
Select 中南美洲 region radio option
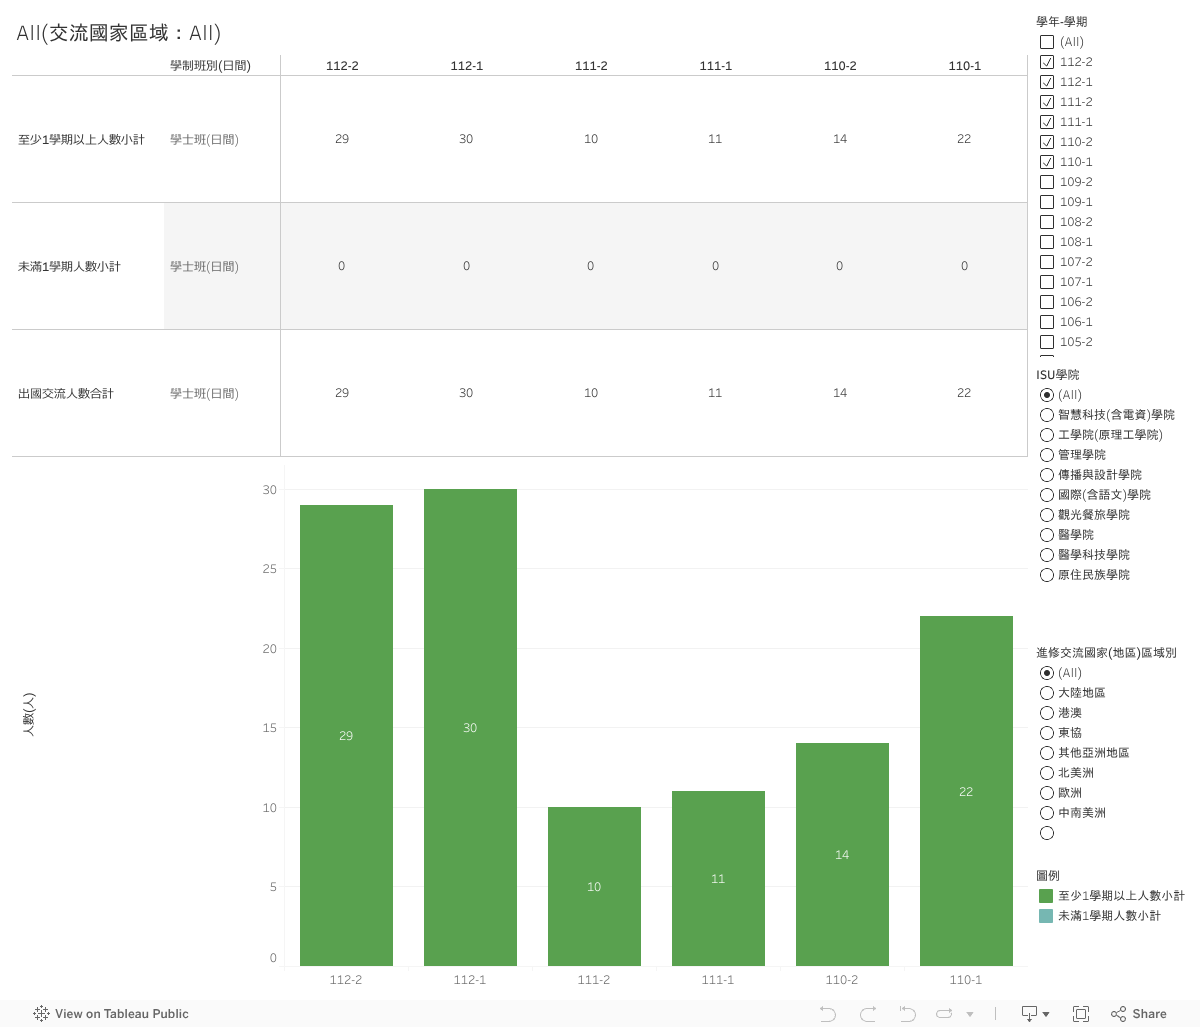pos(1047,813)
